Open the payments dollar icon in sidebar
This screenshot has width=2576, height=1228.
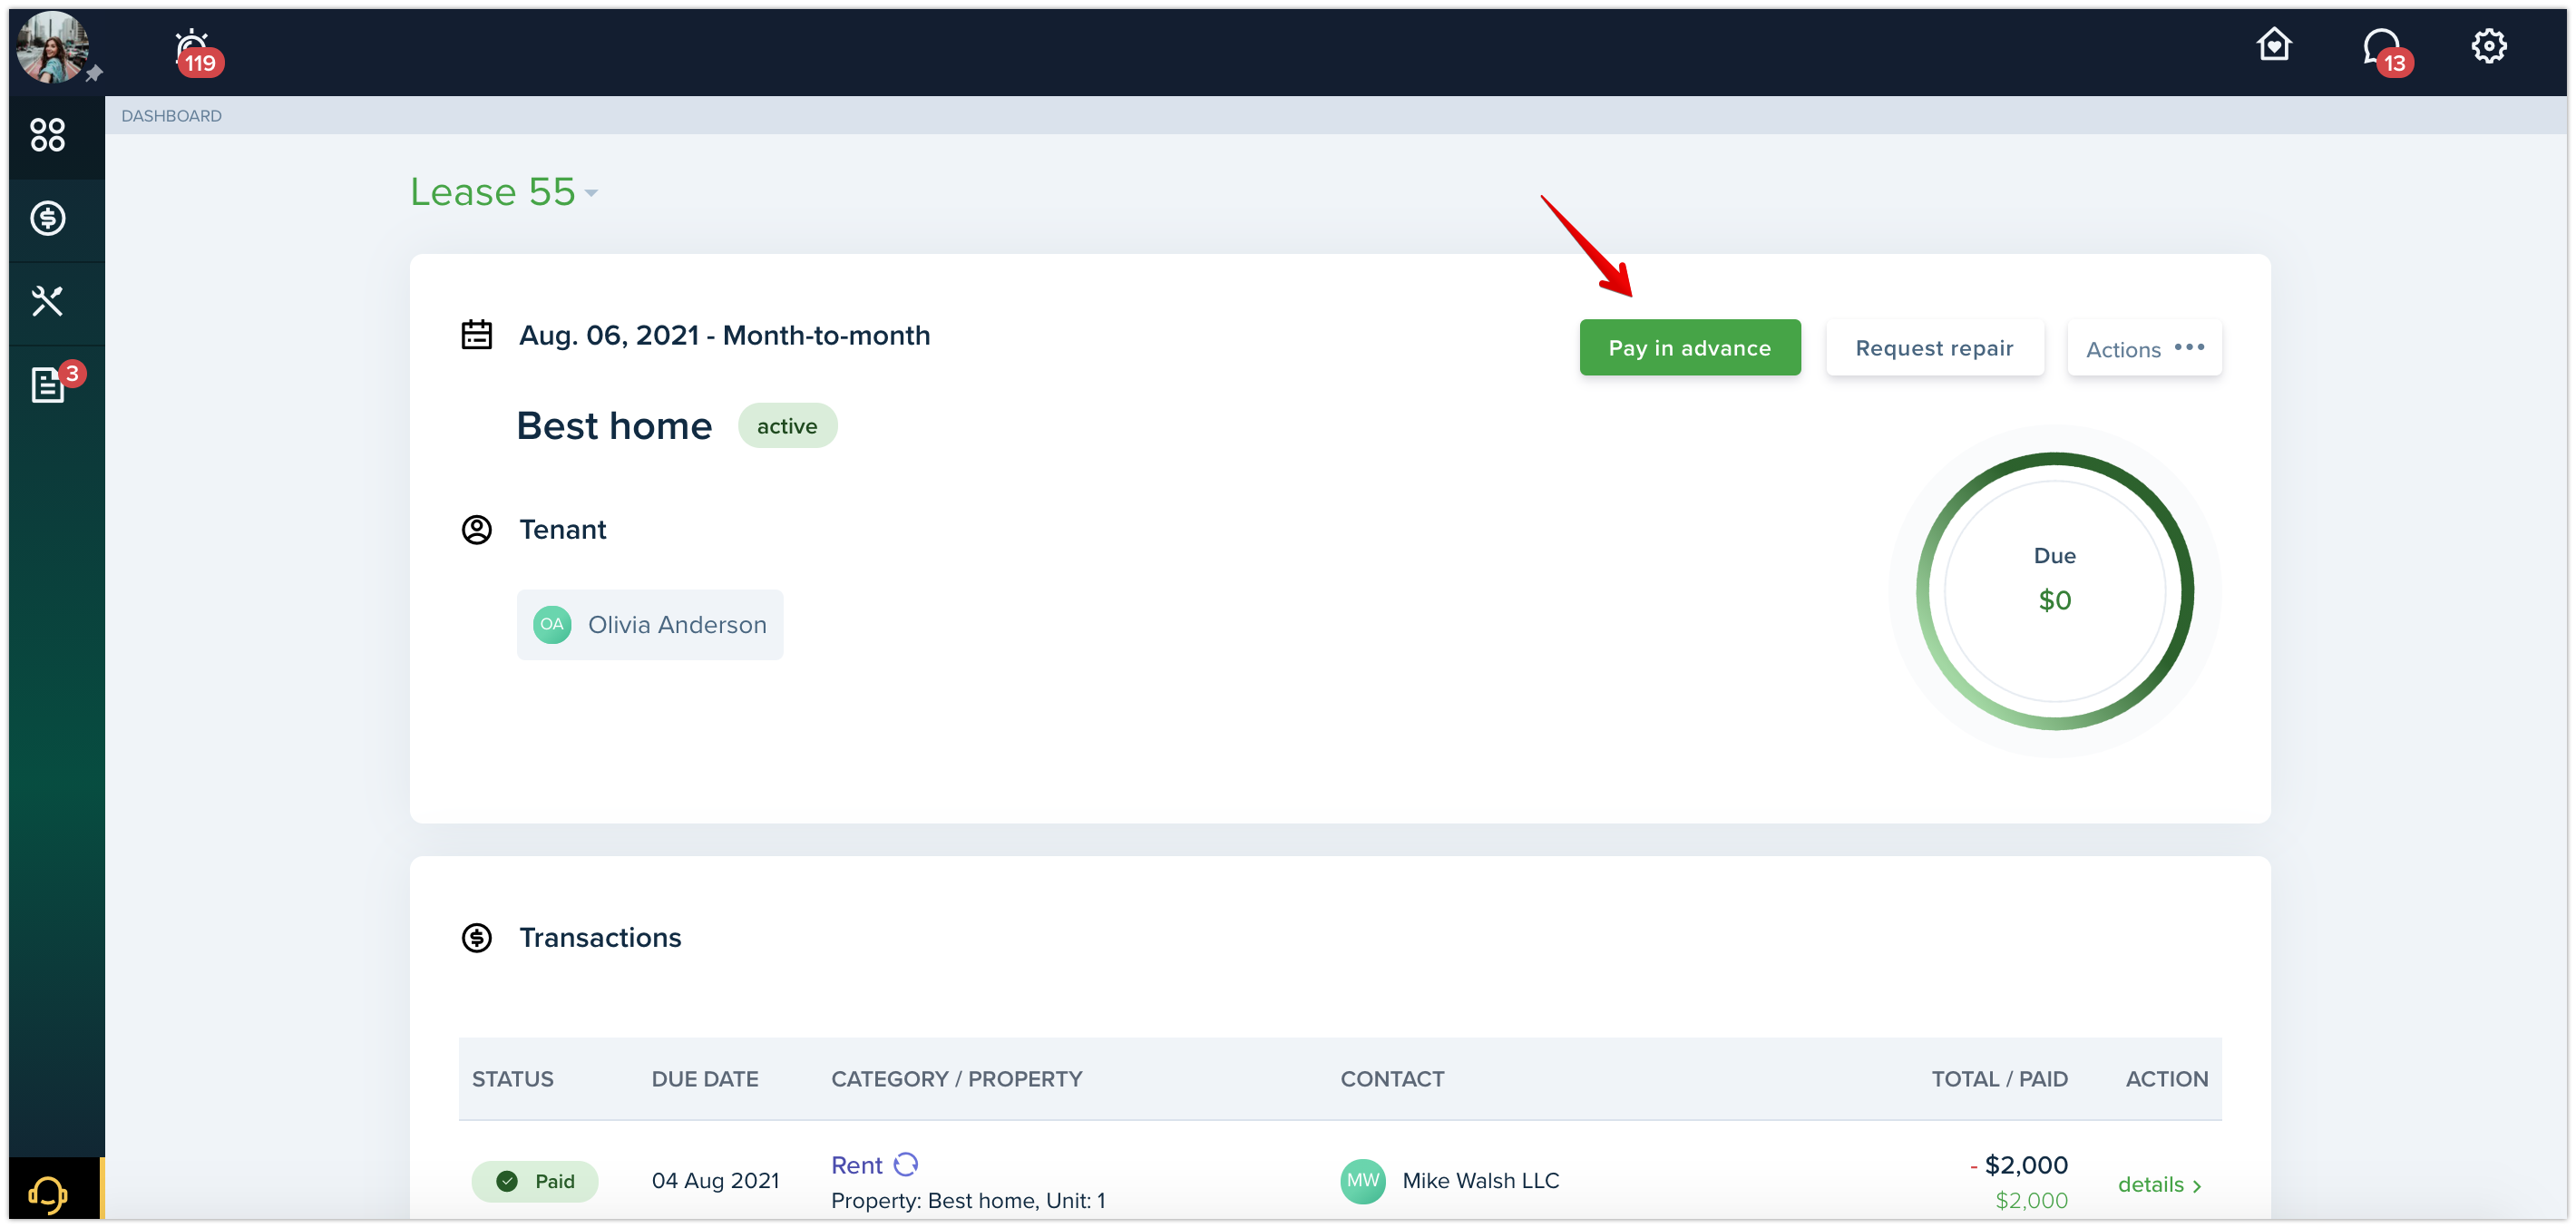(x=48, y=218)
